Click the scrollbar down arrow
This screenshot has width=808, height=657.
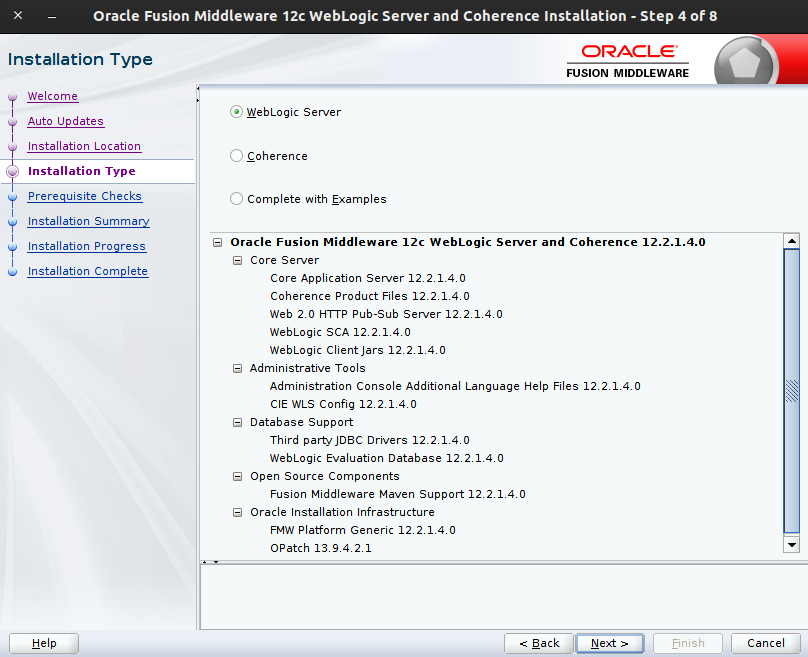tap(792, 544)
